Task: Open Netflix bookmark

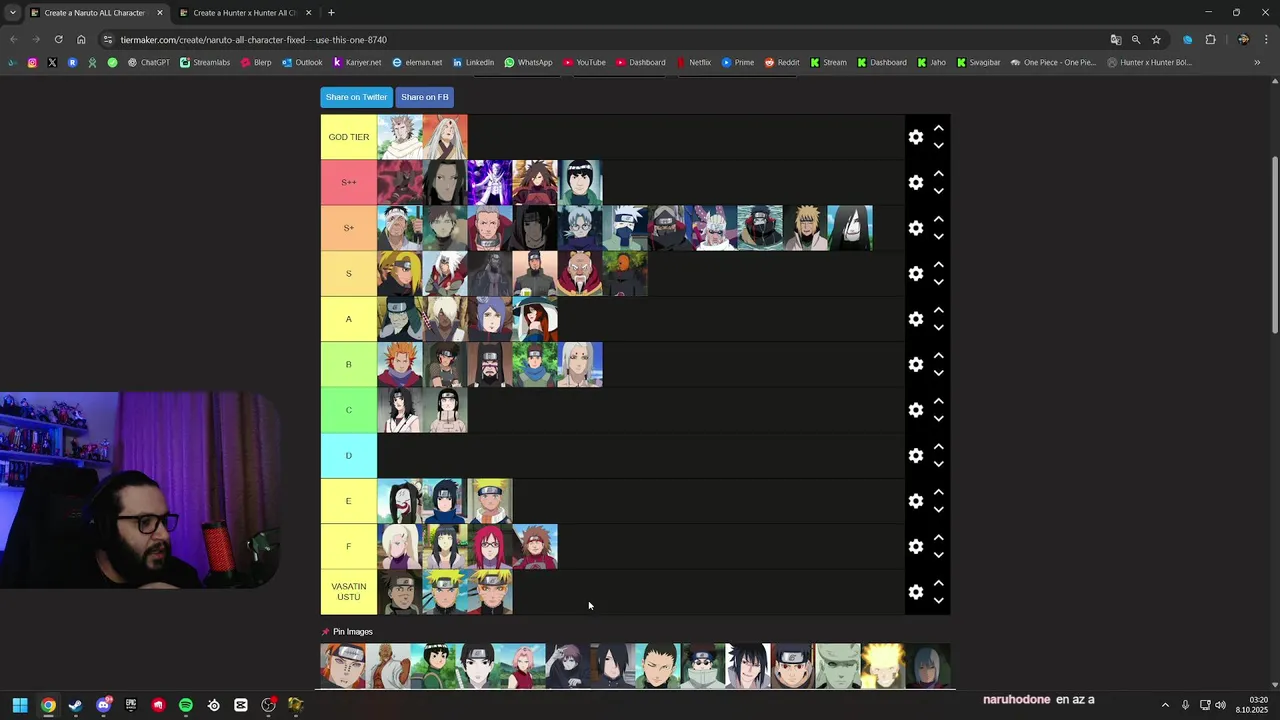Action: 693,62
